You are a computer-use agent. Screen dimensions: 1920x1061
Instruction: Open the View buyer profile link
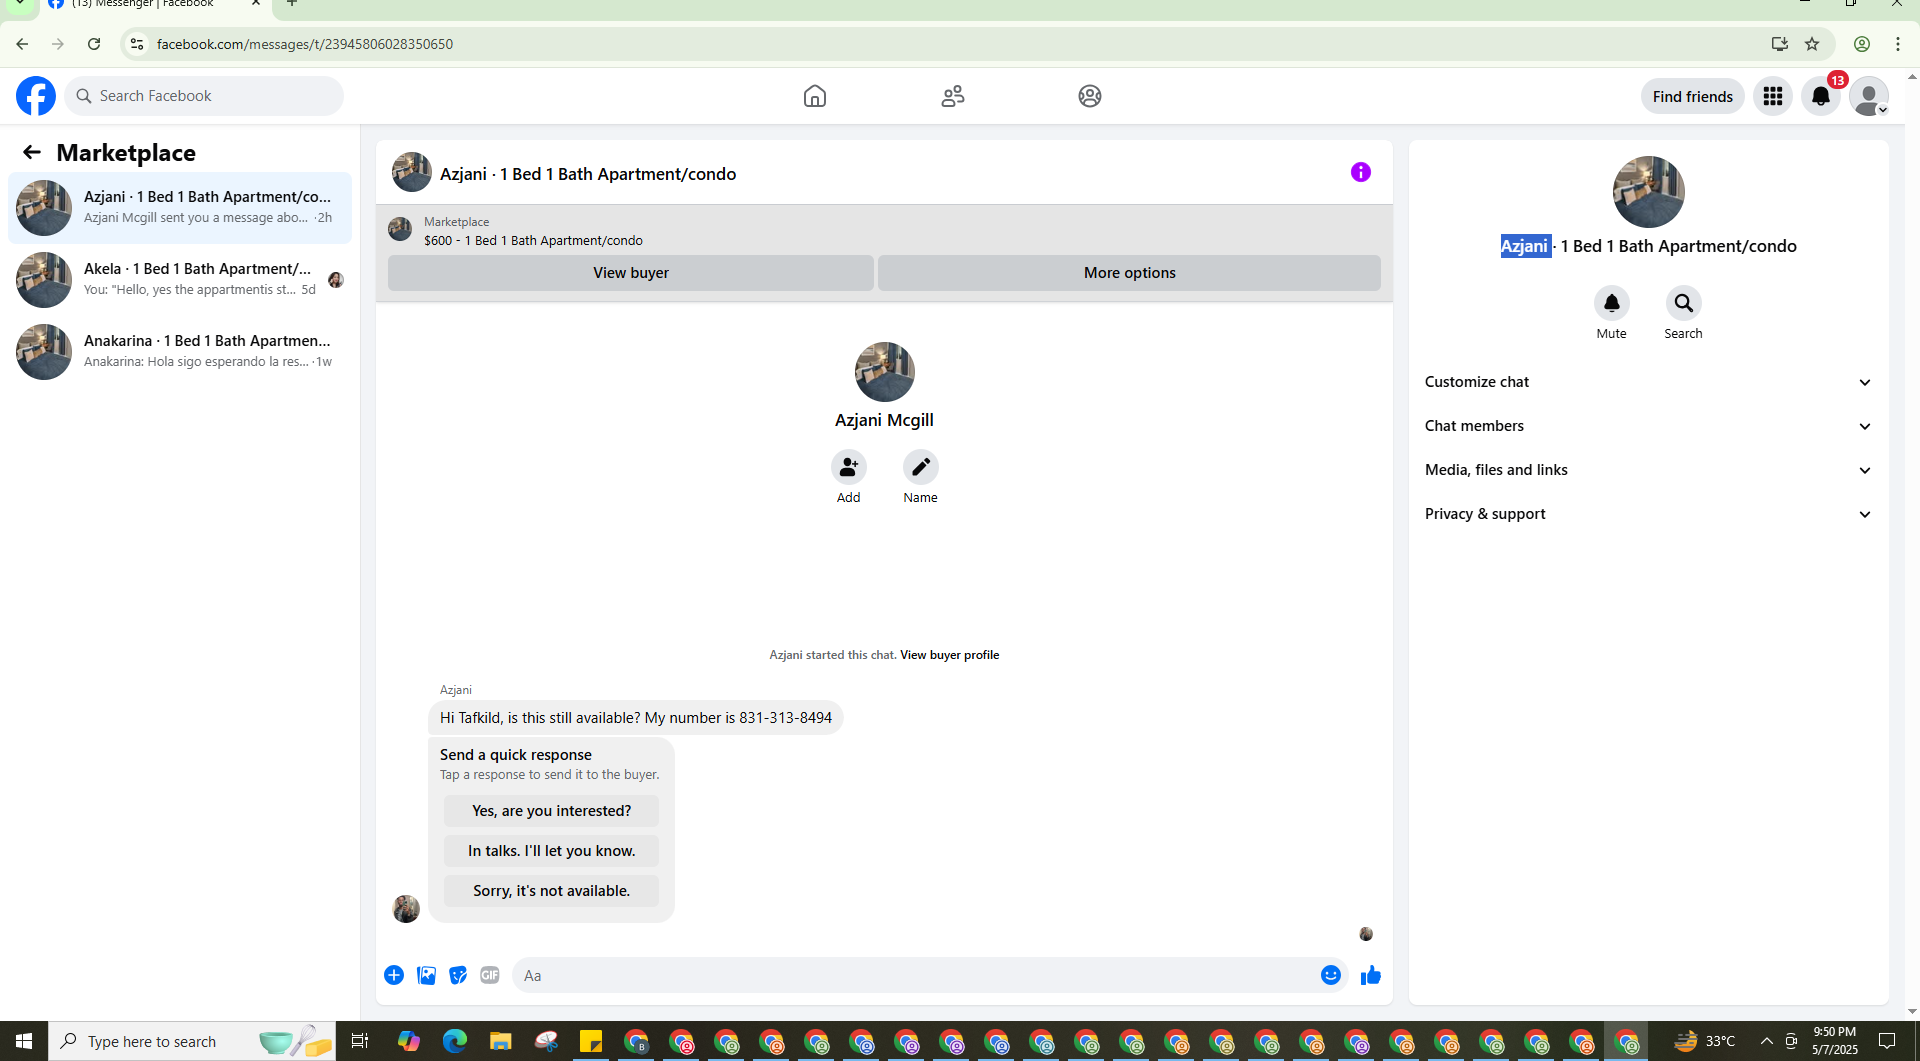[949, 655]
